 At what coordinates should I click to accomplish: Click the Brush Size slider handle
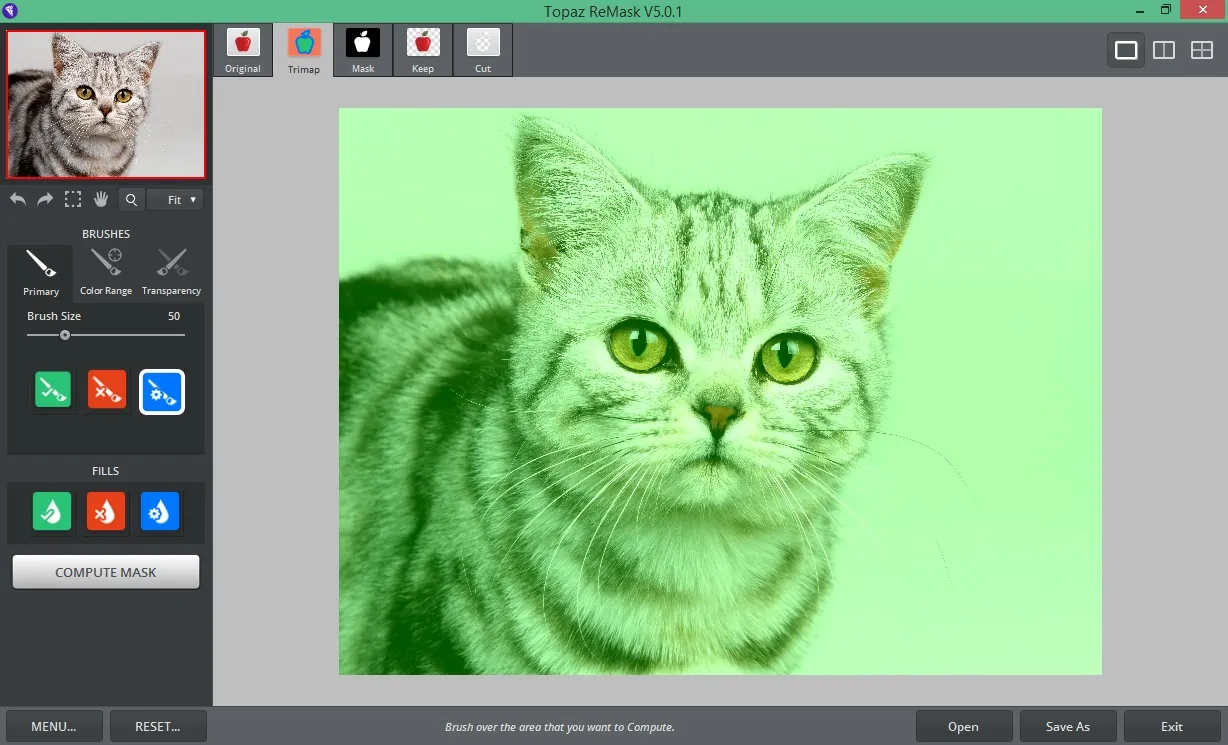pos(65,335)
